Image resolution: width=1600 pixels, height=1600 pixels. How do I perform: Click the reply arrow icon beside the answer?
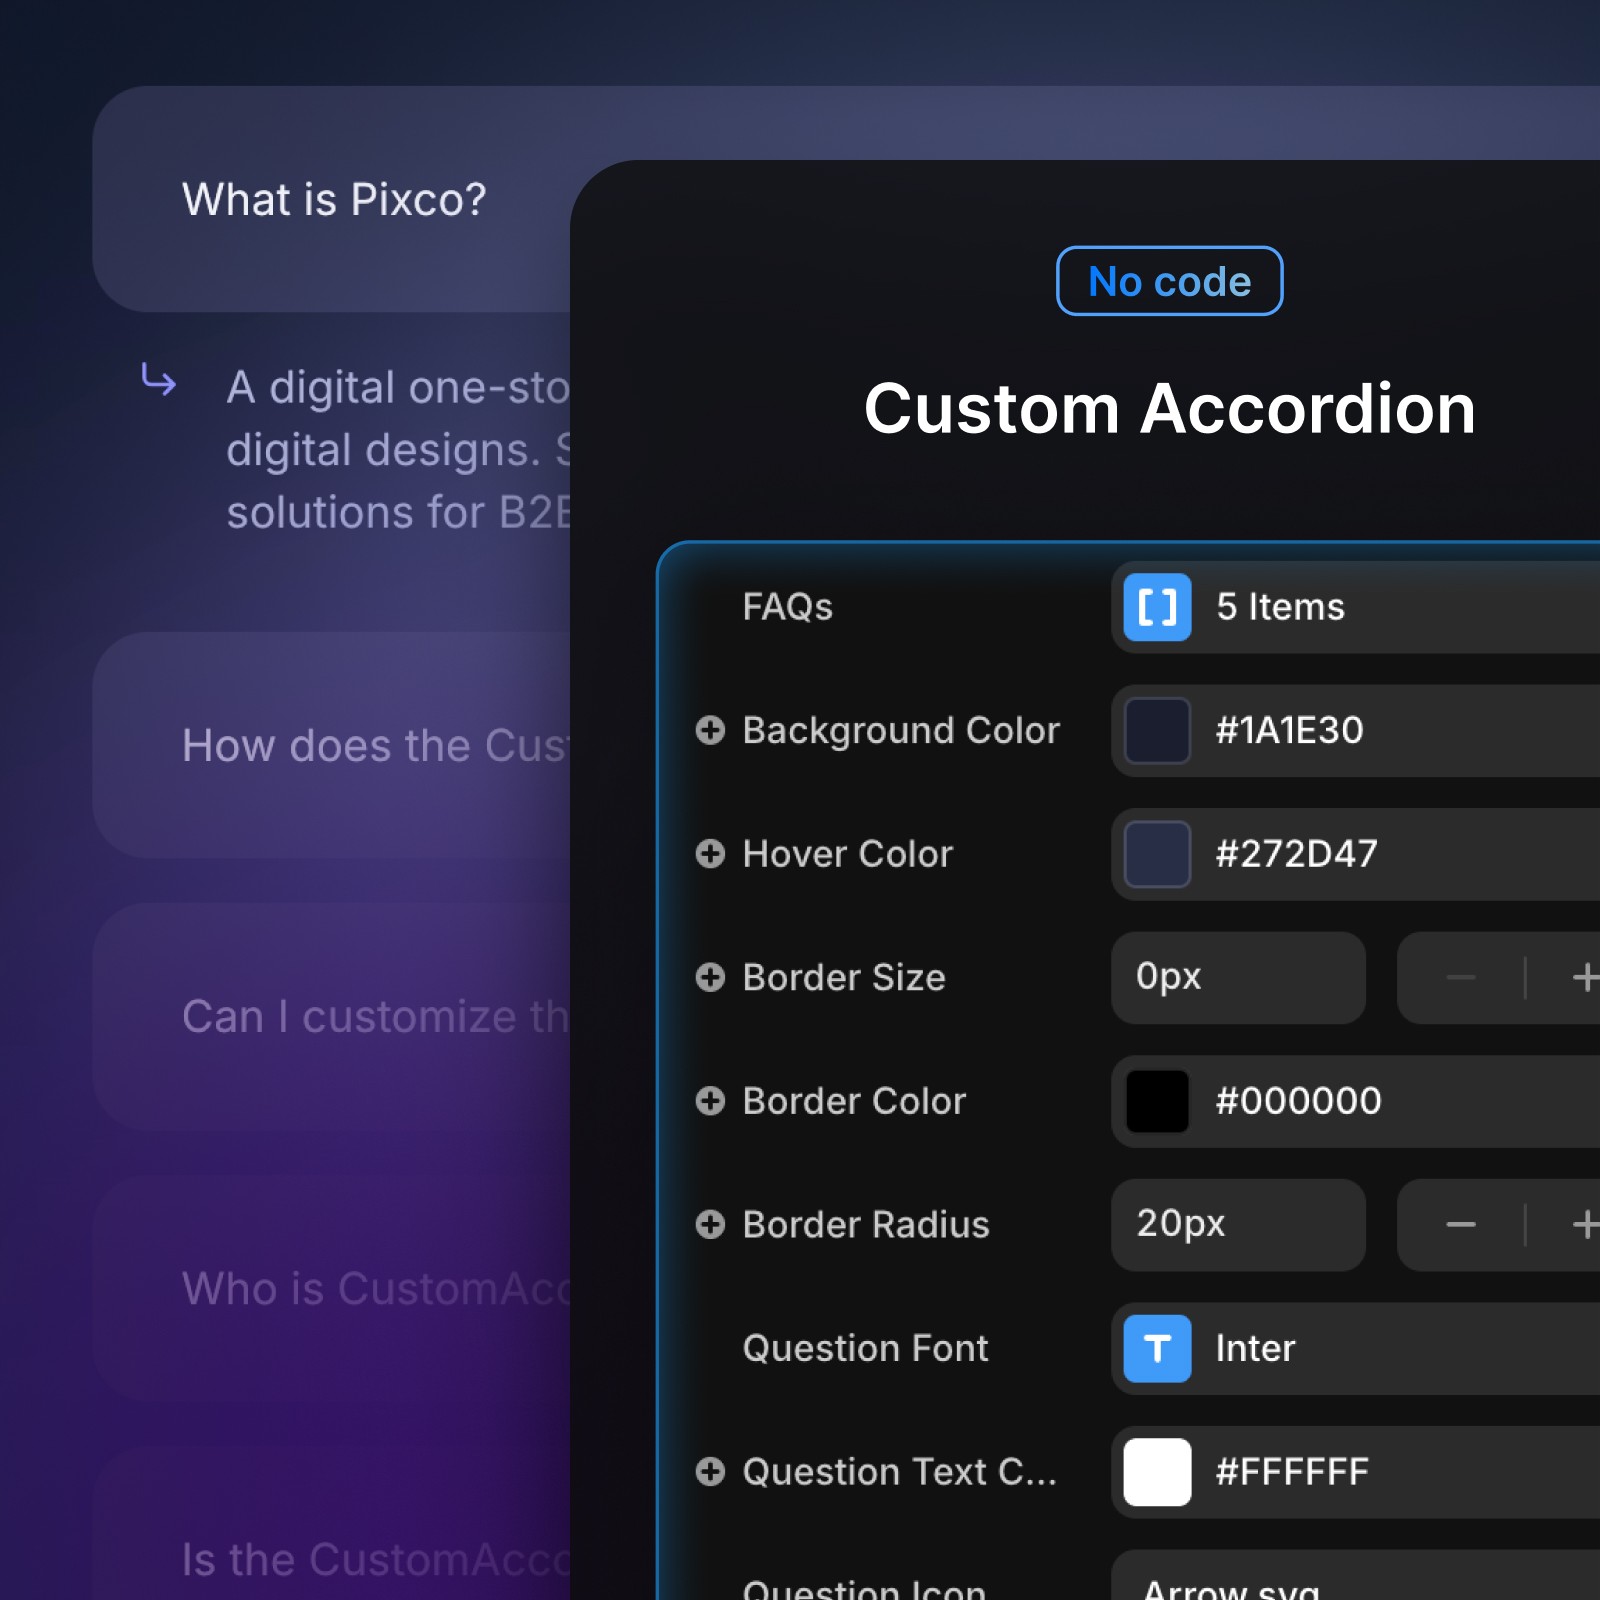(x=158, y=380)
